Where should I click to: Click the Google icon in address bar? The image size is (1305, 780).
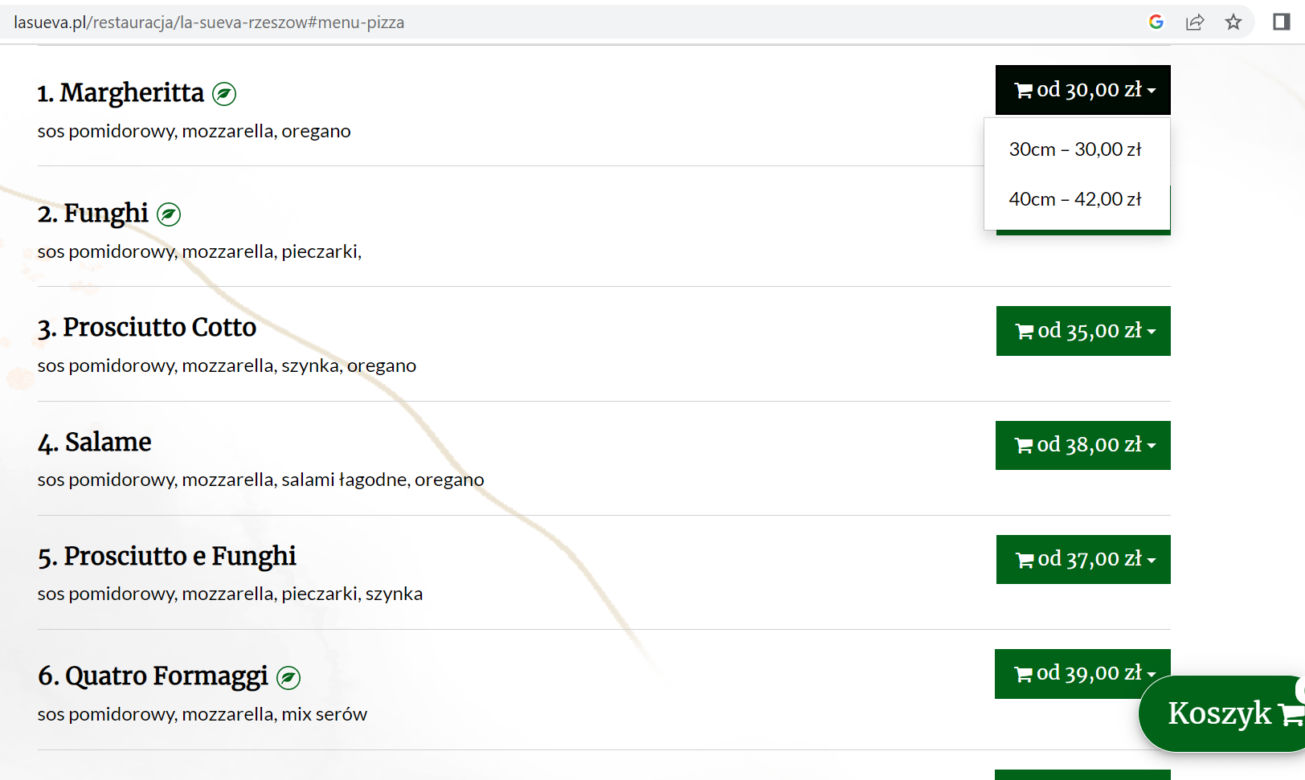tap(1156, 22)
